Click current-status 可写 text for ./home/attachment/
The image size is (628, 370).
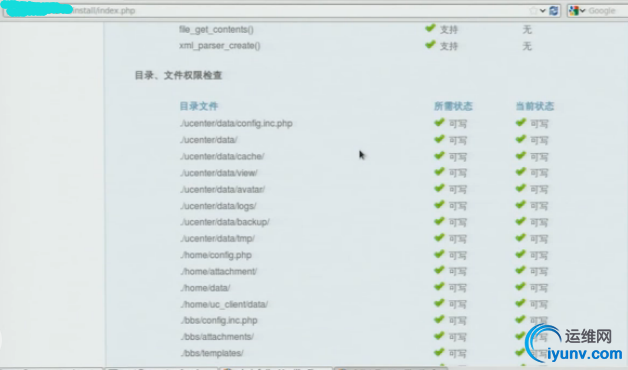coord(539,272)
